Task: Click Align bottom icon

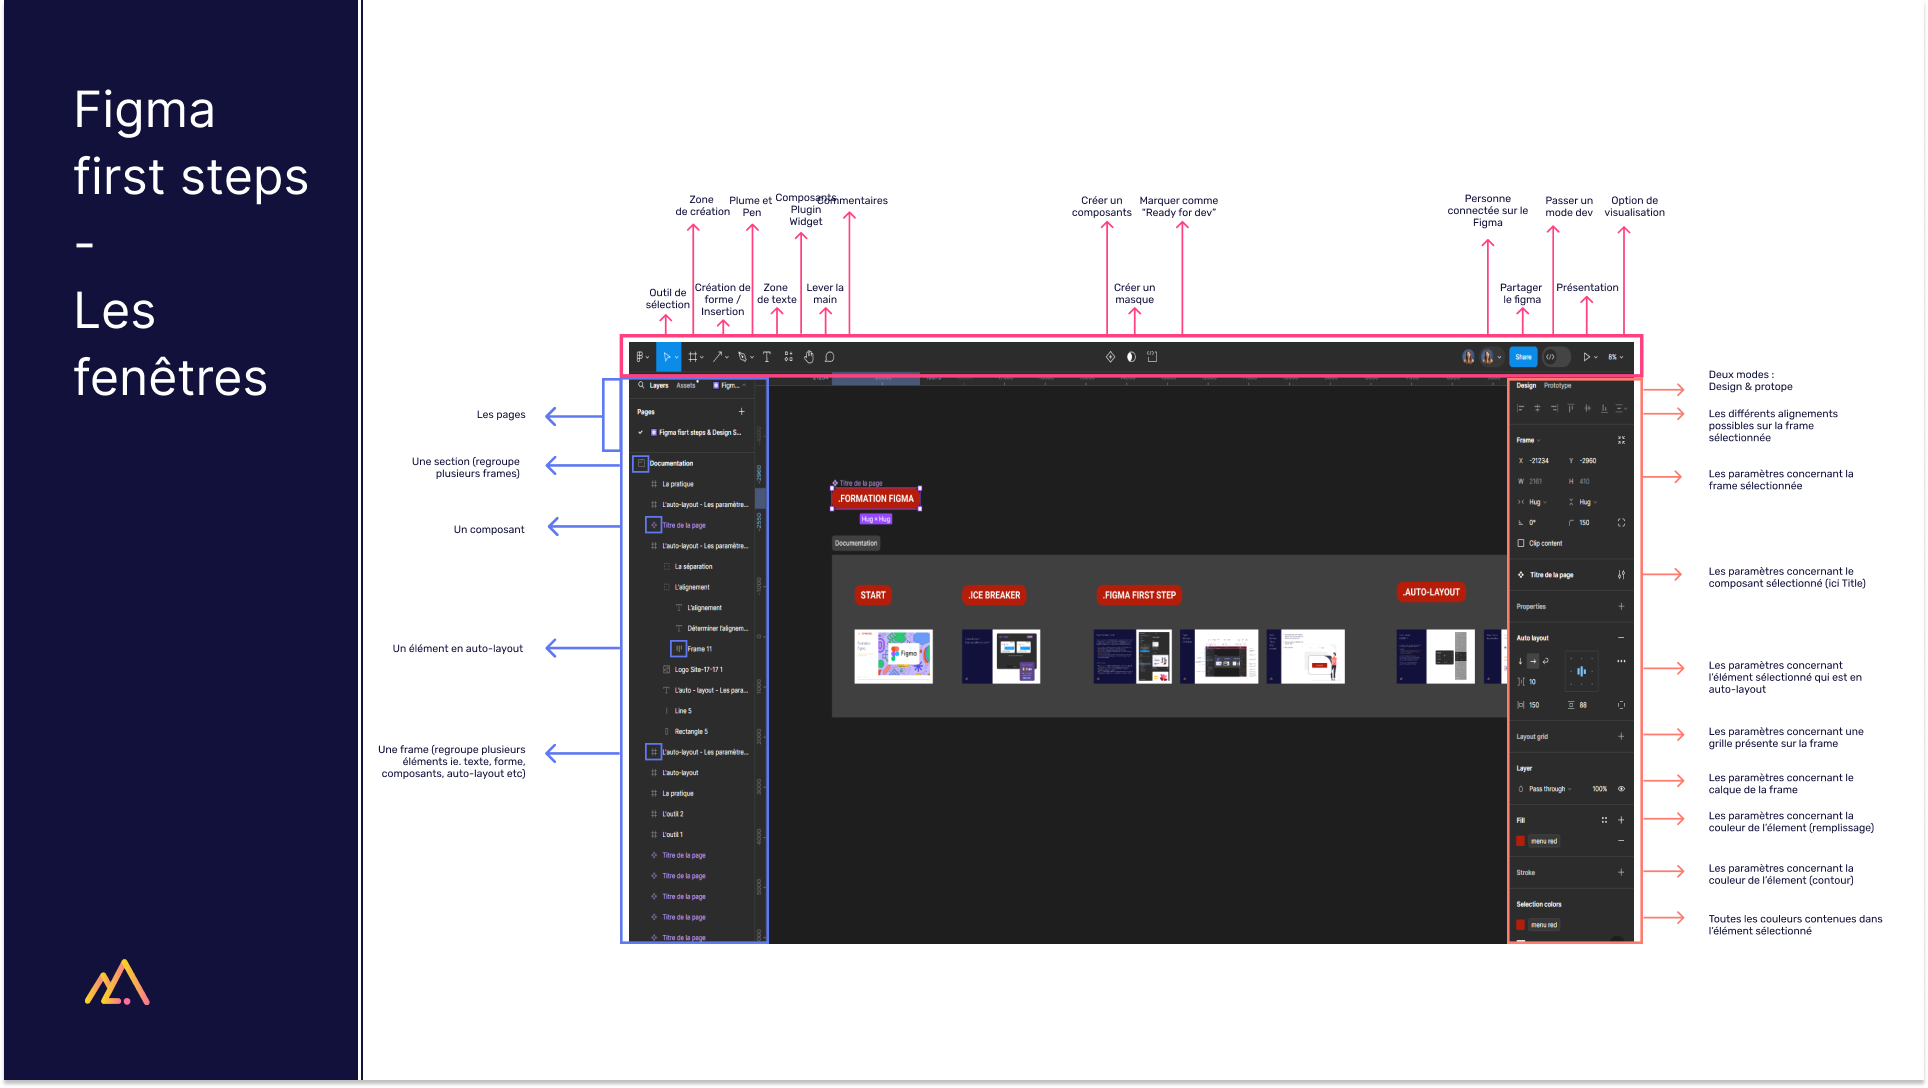Action: click(1604, 408)
